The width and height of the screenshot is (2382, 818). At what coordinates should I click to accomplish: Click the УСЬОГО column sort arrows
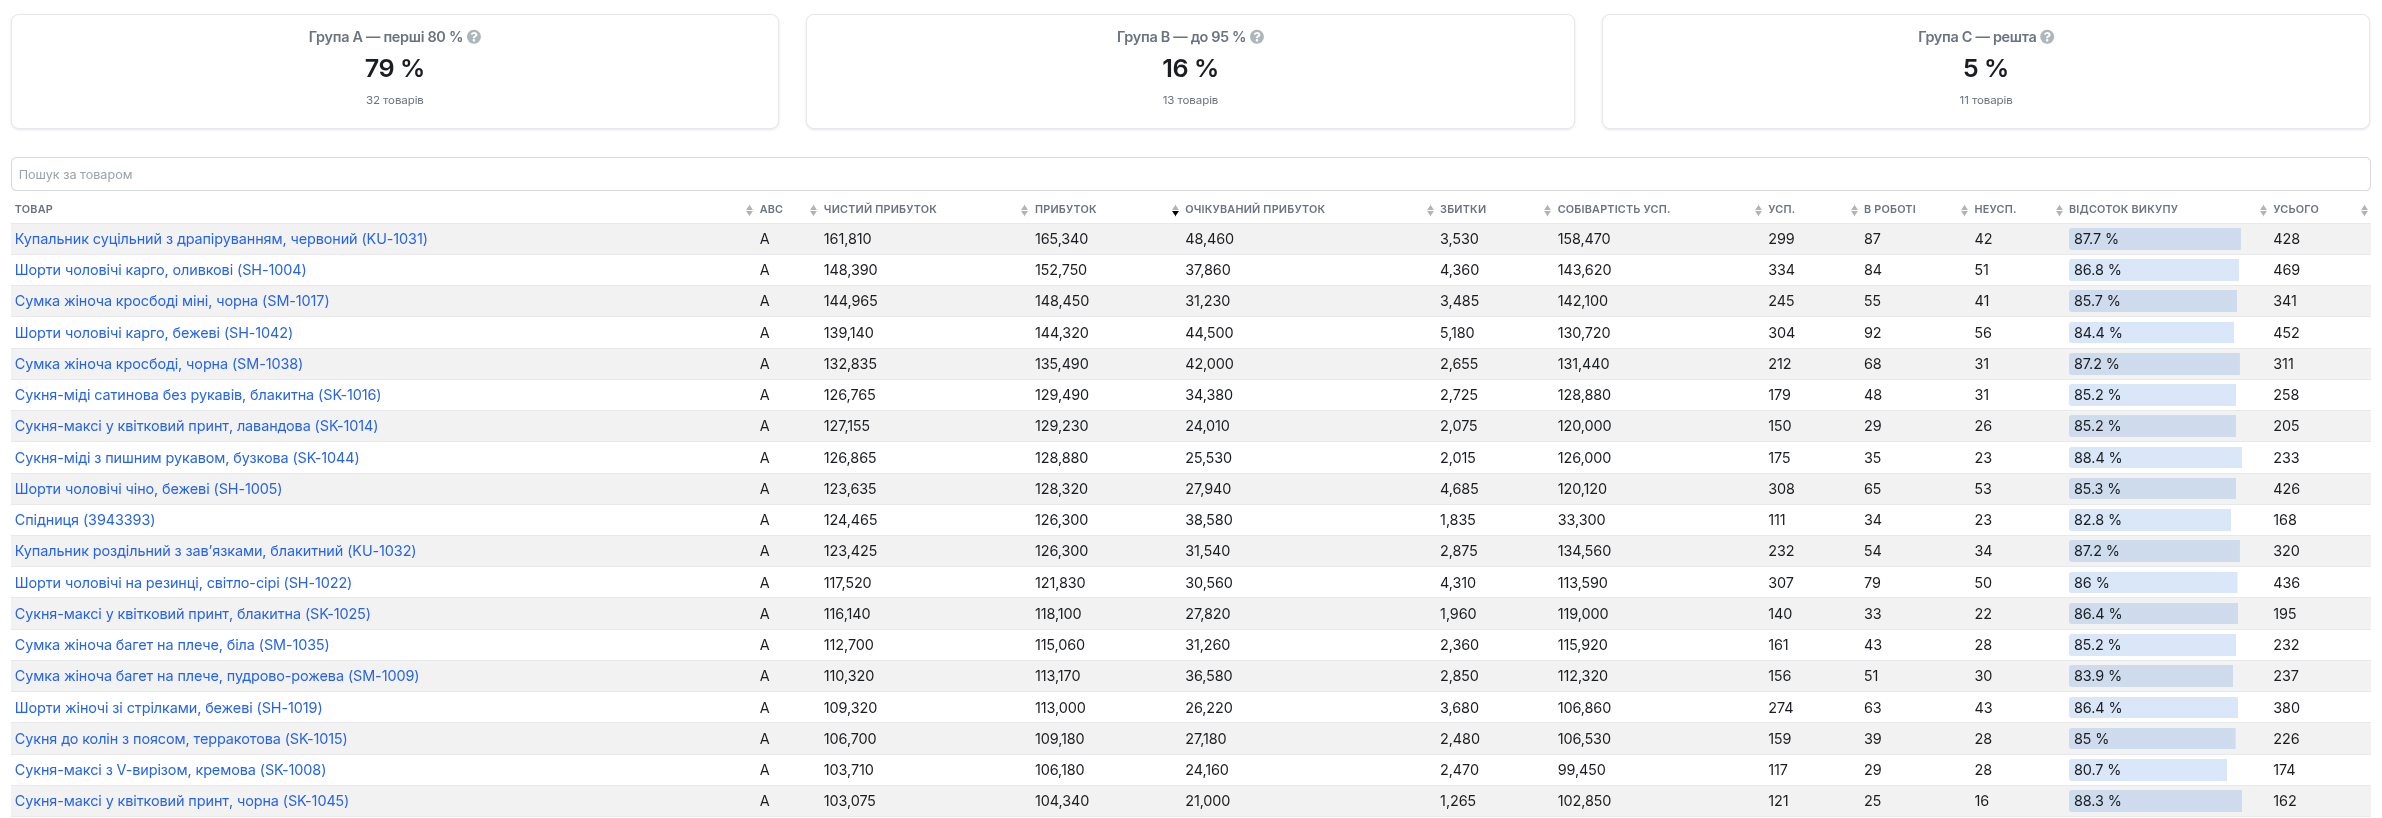(2364, 210)
